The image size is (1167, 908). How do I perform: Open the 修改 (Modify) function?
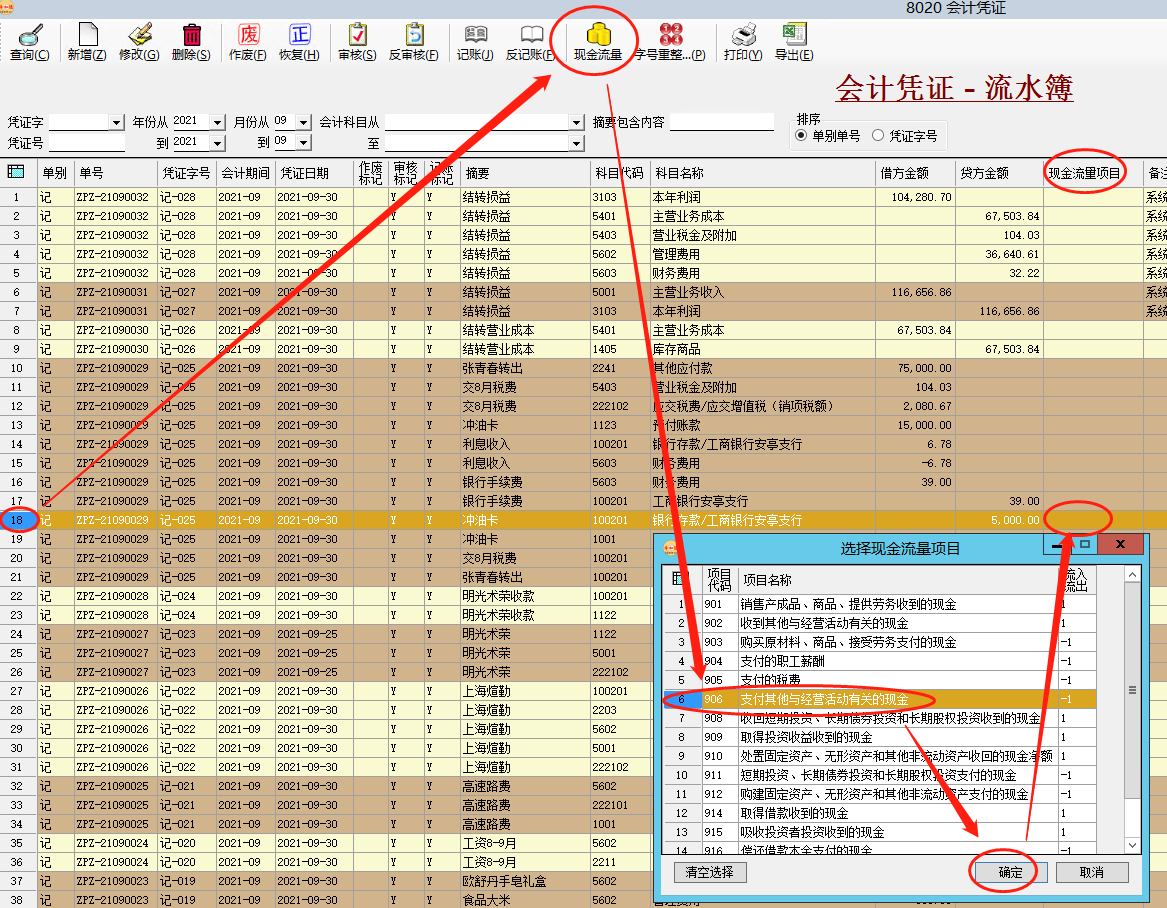pyautogui.click(x=140, y=42)
